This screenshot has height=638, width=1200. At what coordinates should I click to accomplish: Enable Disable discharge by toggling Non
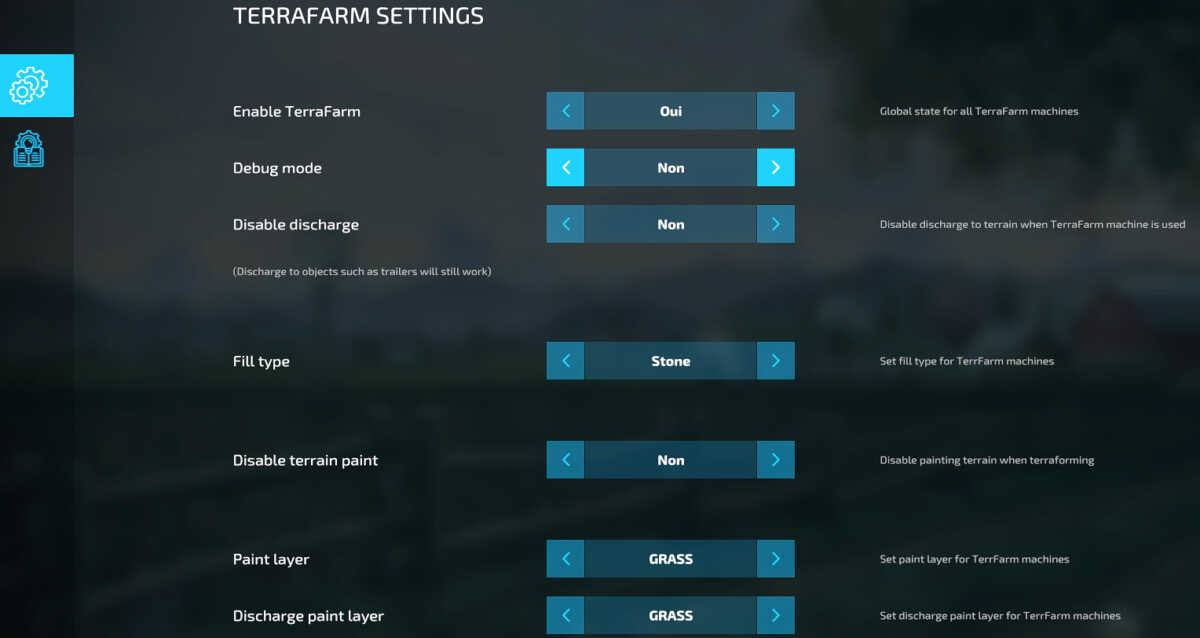(x=670, y=224)
